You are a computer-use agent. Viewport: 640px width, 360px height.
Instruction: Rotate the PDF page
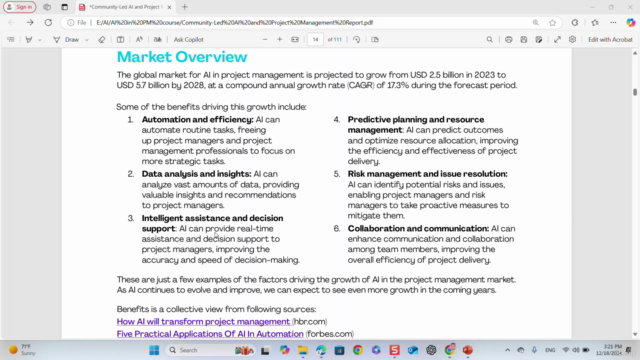click(x=356, y=40)
